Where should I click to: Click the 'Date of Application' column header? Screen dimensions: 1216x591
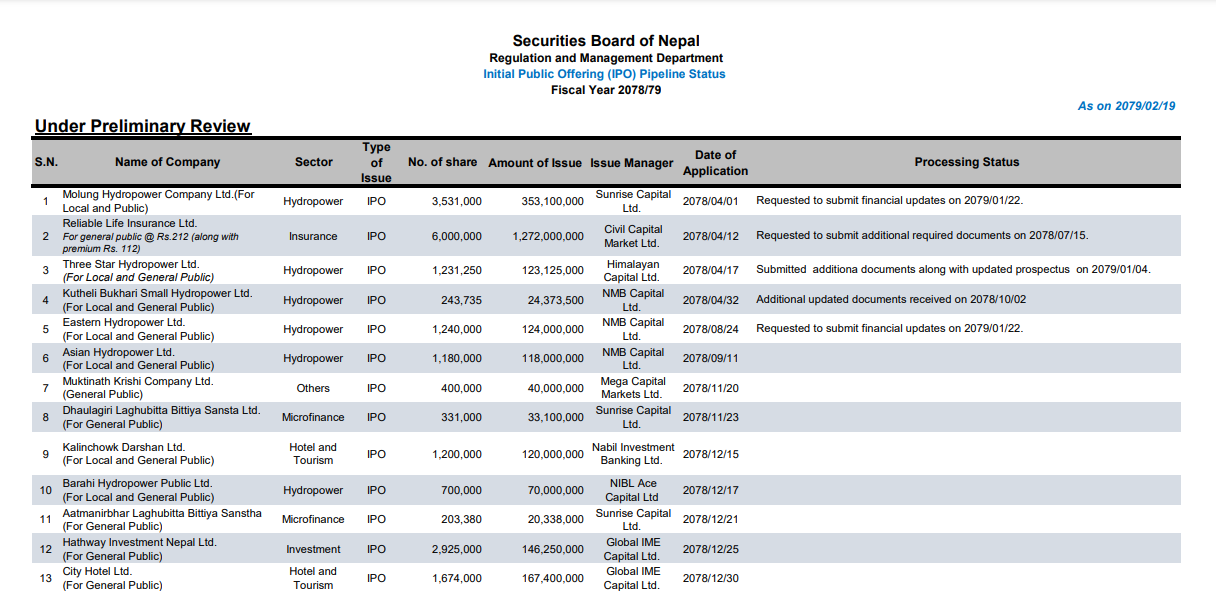715,163
